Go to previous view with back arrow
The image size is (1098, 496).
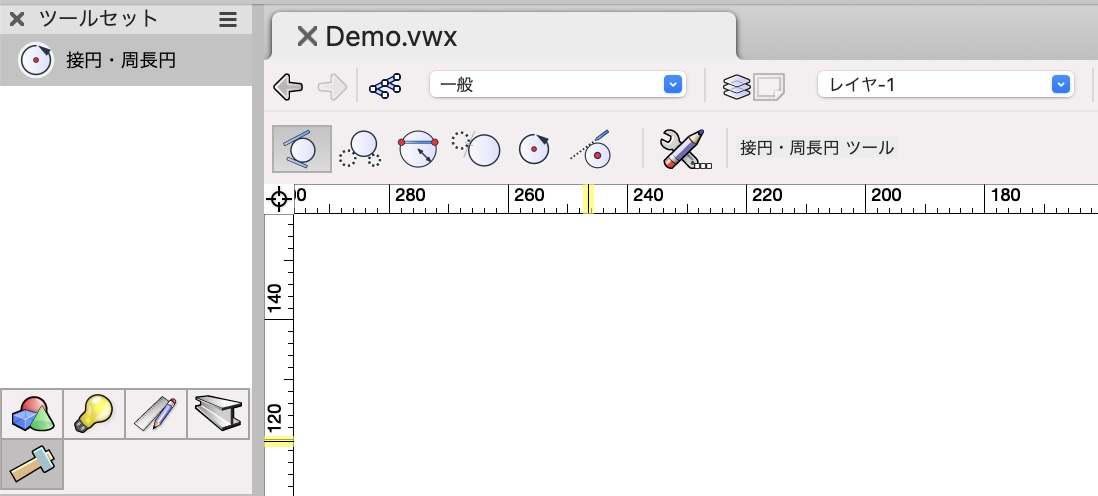pyautogui.click(x=288, y=87)
